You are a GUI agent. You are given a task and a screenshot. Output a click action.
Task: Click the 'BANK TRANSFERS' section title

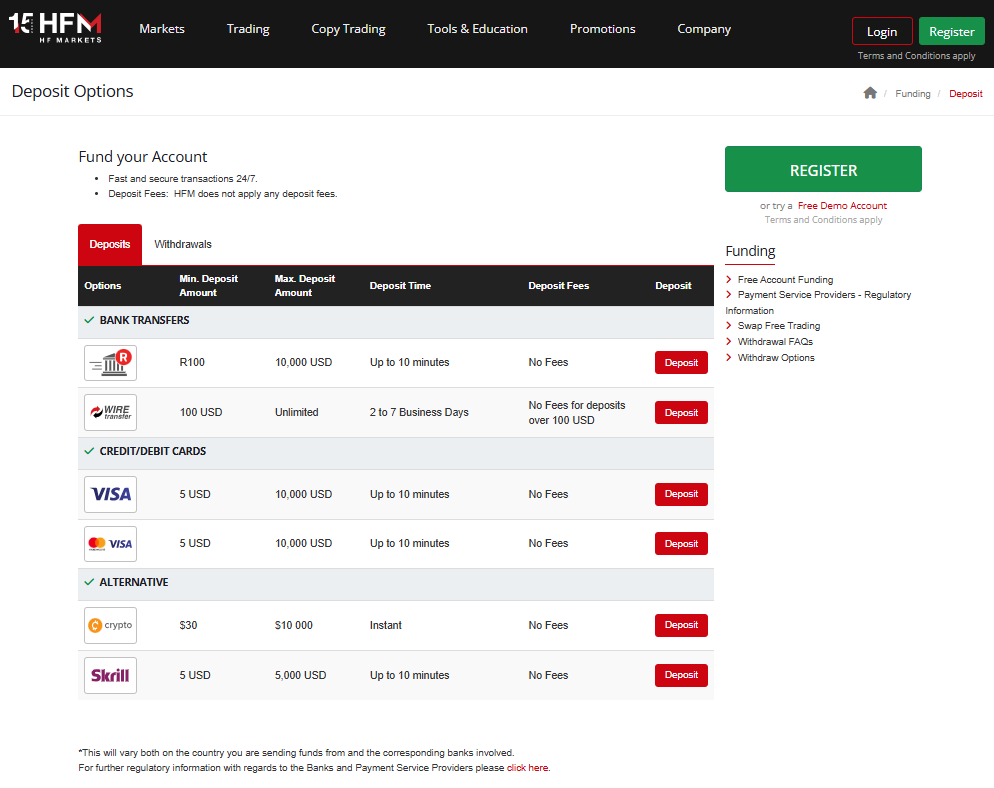click(x=145, y=320)
